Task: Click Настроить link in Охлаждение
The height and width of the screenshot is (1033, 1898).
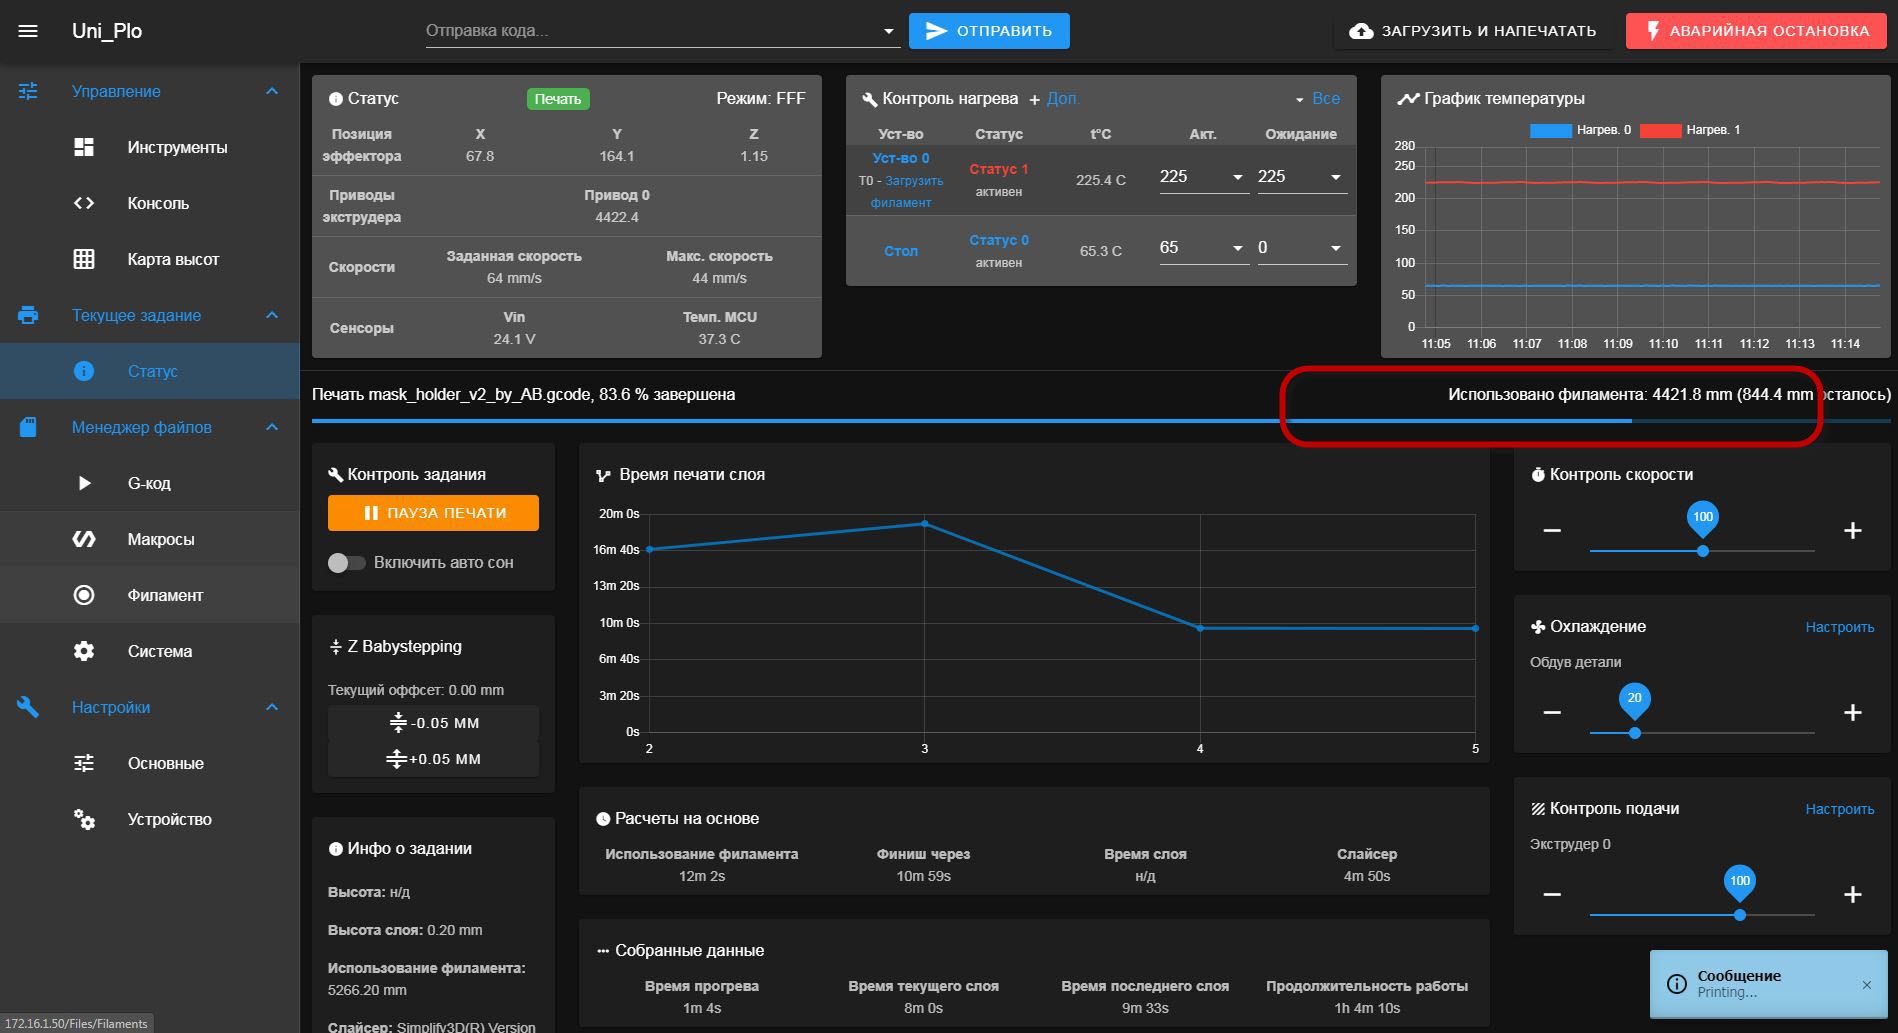Action: pyautogui.click(x=1839, y=627)
